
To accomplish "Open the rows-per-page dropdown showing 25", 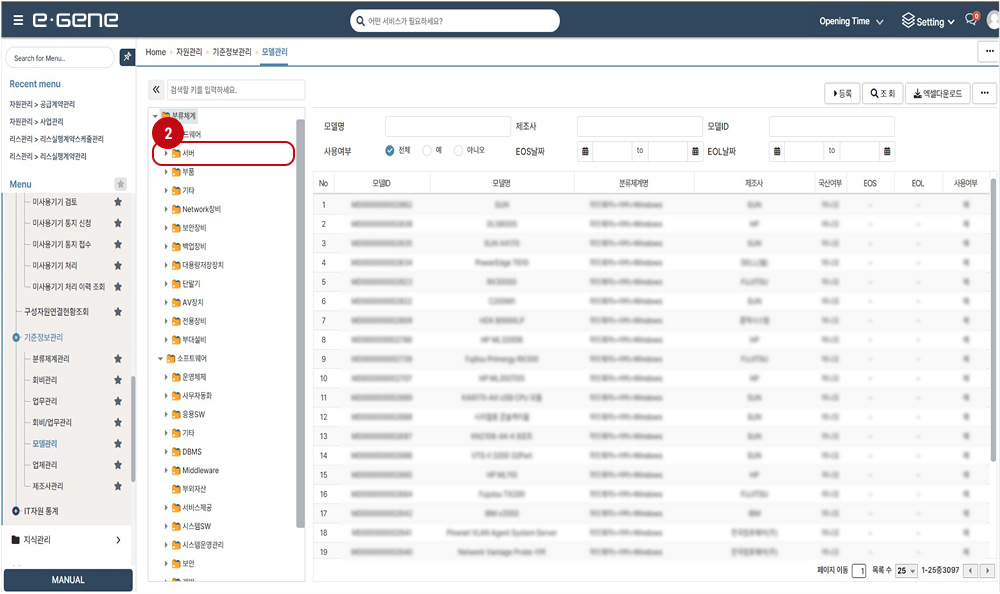I will click(906, 570).
